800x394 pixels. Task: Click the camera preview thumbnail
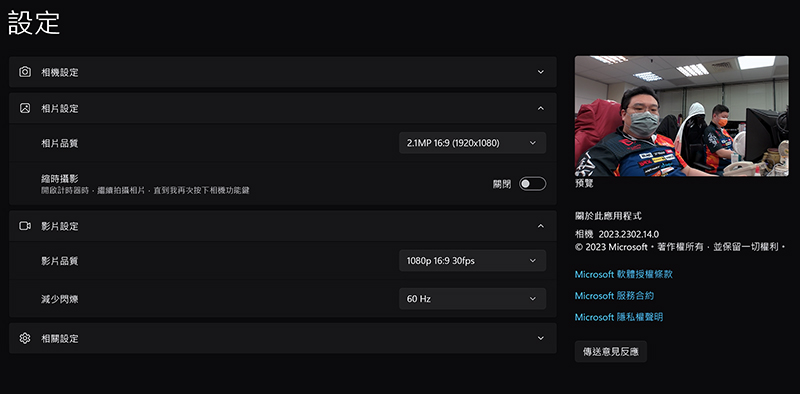click(x=681, y=116)
